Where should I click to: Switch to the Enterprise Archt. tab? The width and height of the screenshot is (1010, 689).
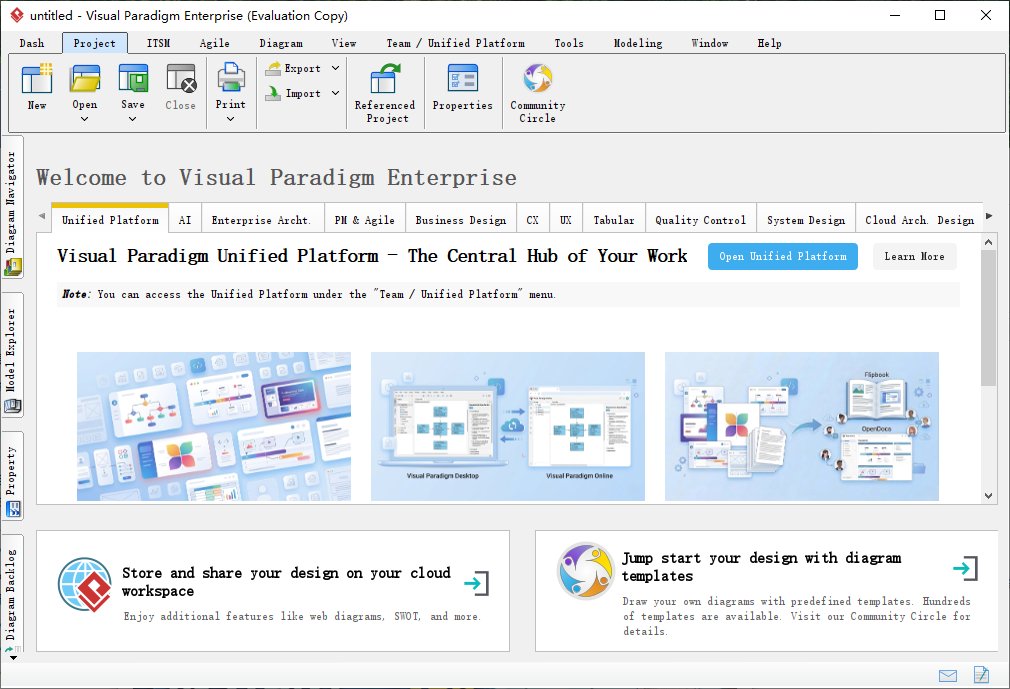(x=261, y=220)
